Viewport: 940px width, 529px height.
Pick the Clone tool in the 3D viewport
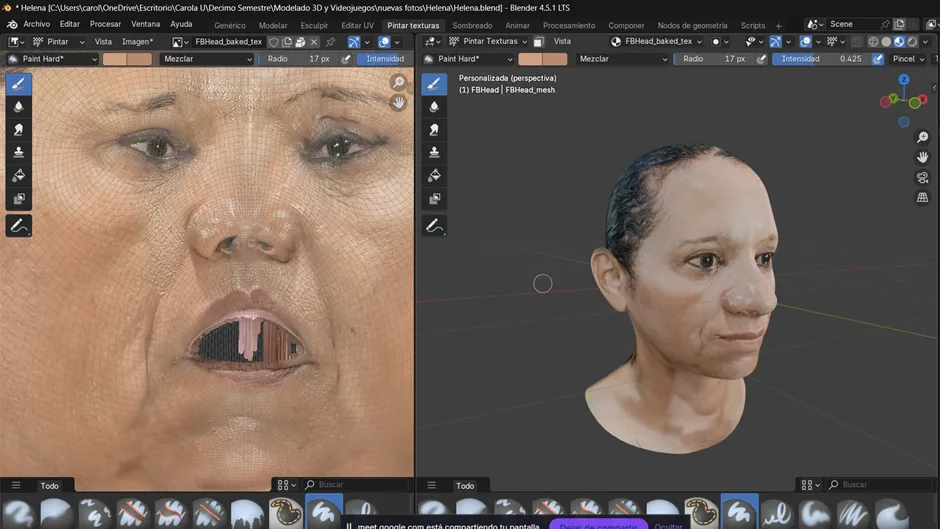click(434, 152)
